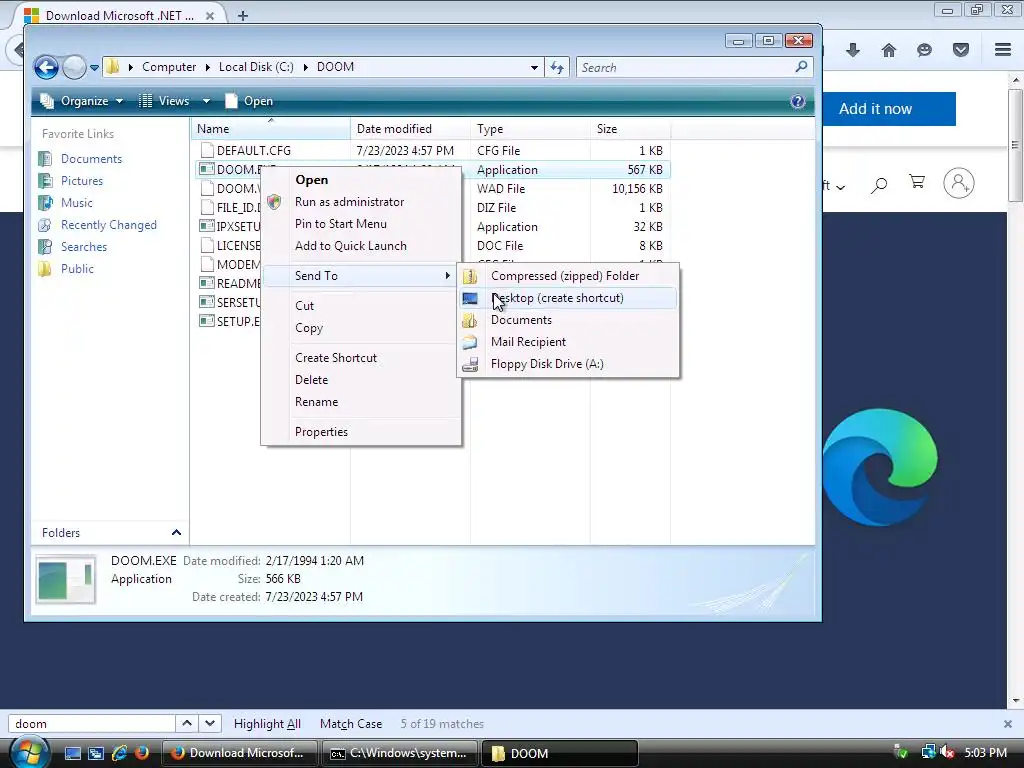
Task: Toggle Highlight All in find bar
Action: (x=267, y=724)
